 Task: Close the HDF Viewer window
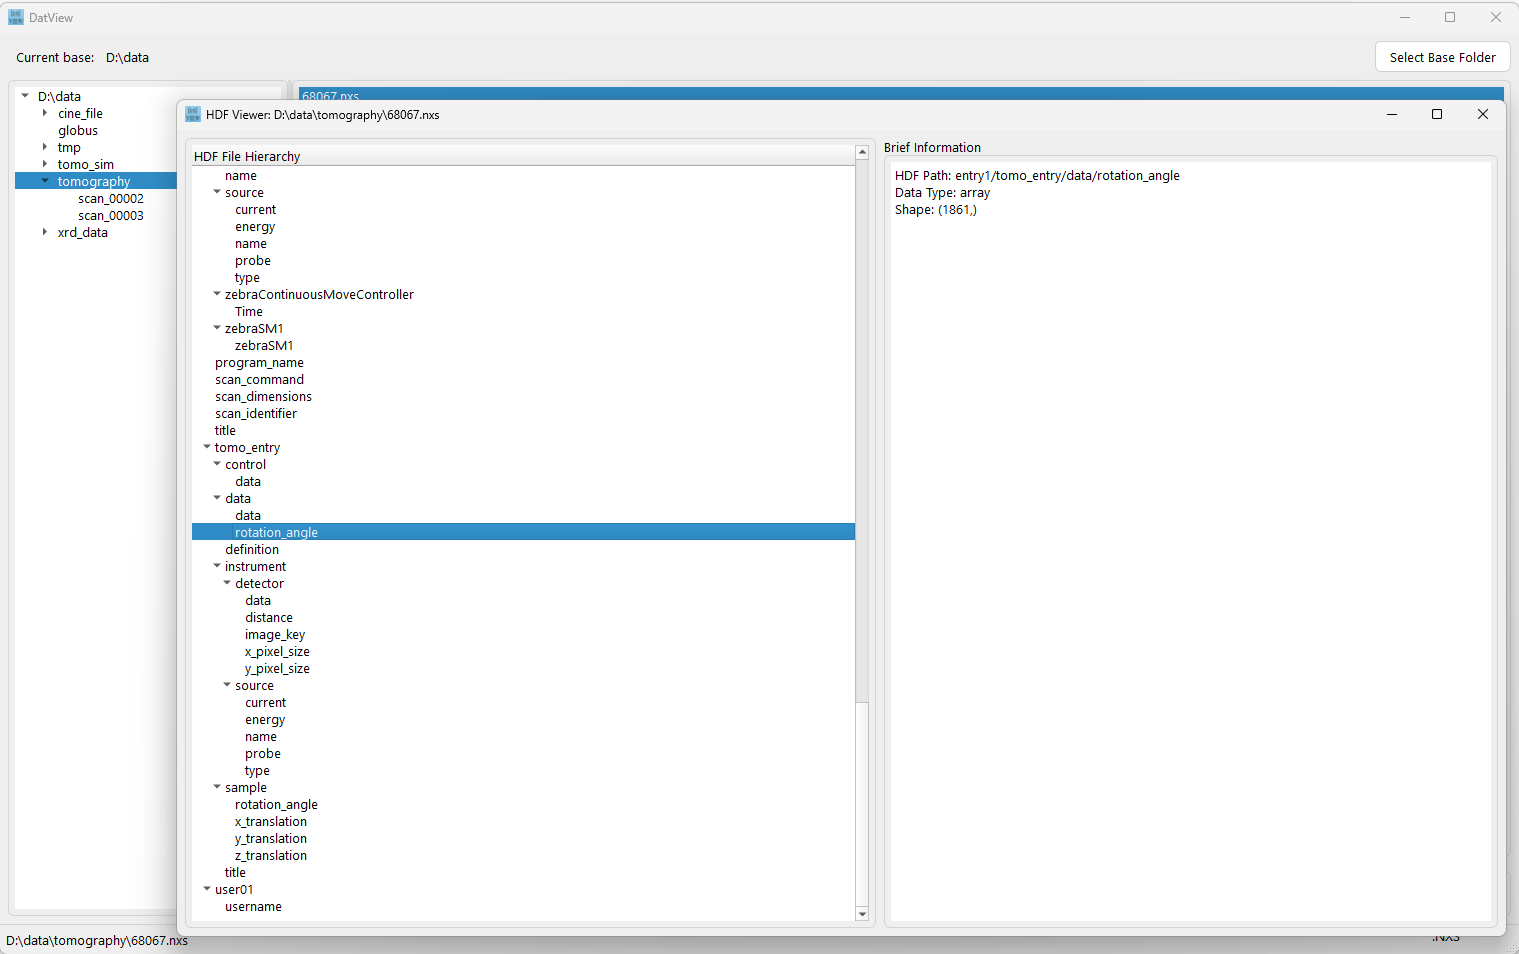point(1483,115)
